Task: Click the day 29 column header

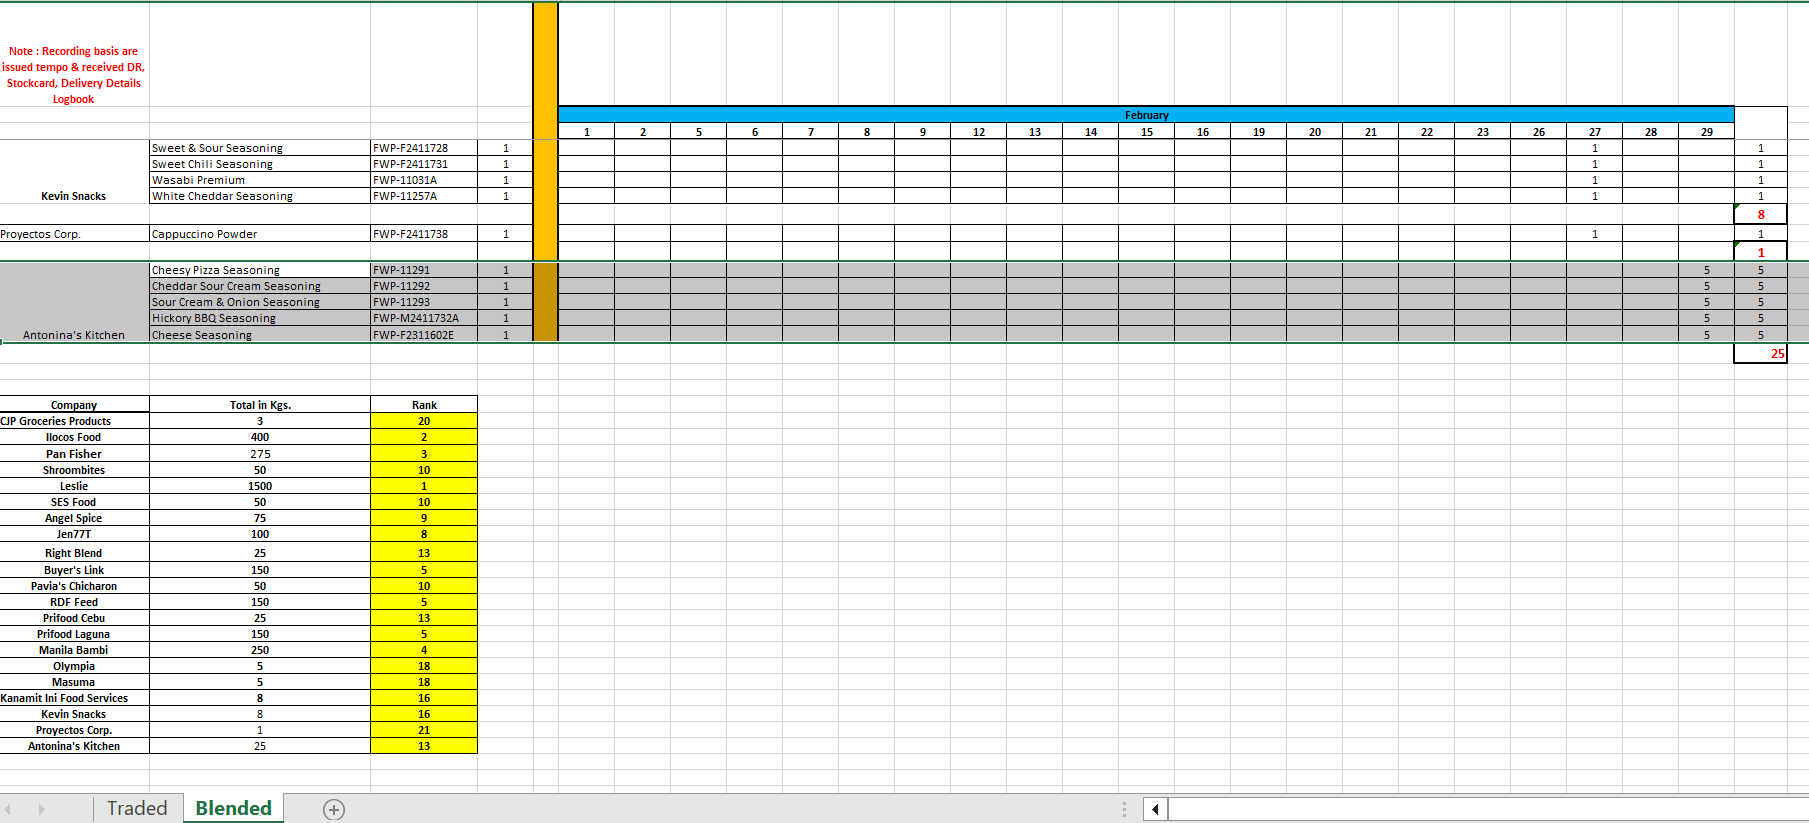Action: click(1707, 132)
